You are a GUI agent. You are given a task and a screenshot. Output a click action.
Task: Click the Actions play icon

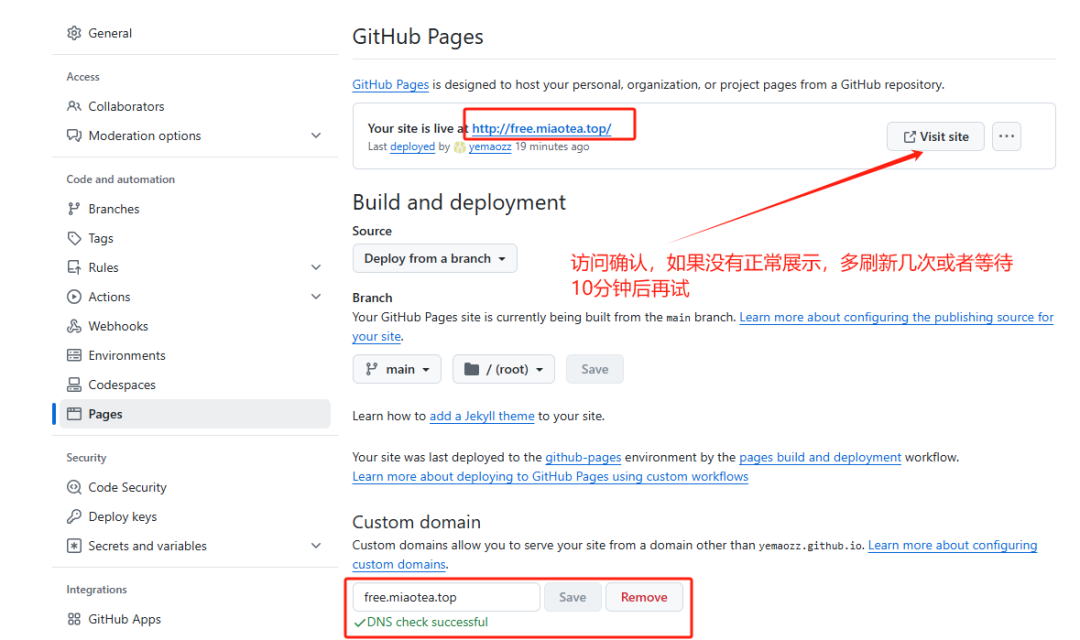point(74,297)
